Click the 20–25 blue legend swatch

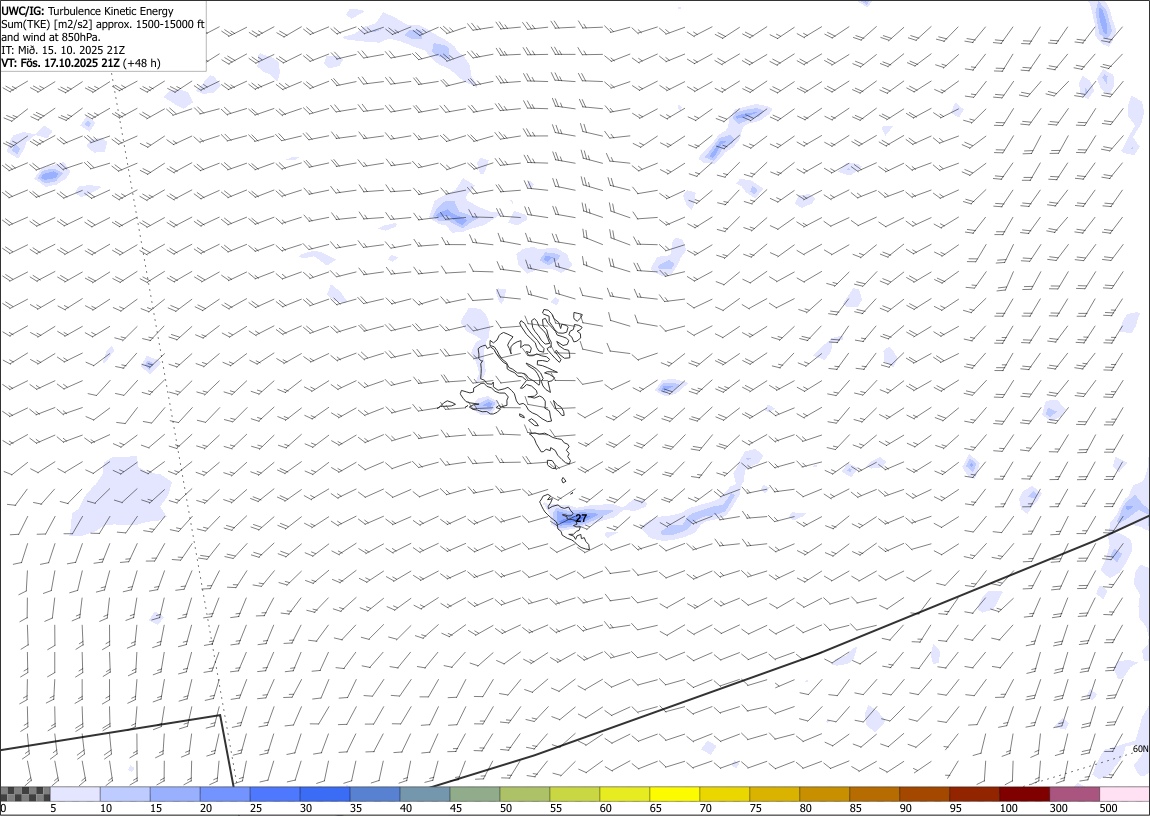225,794
